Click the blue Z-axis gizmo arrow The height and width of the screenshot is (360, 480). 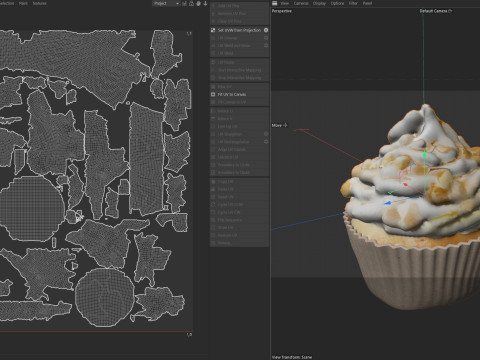pos(389,203)
